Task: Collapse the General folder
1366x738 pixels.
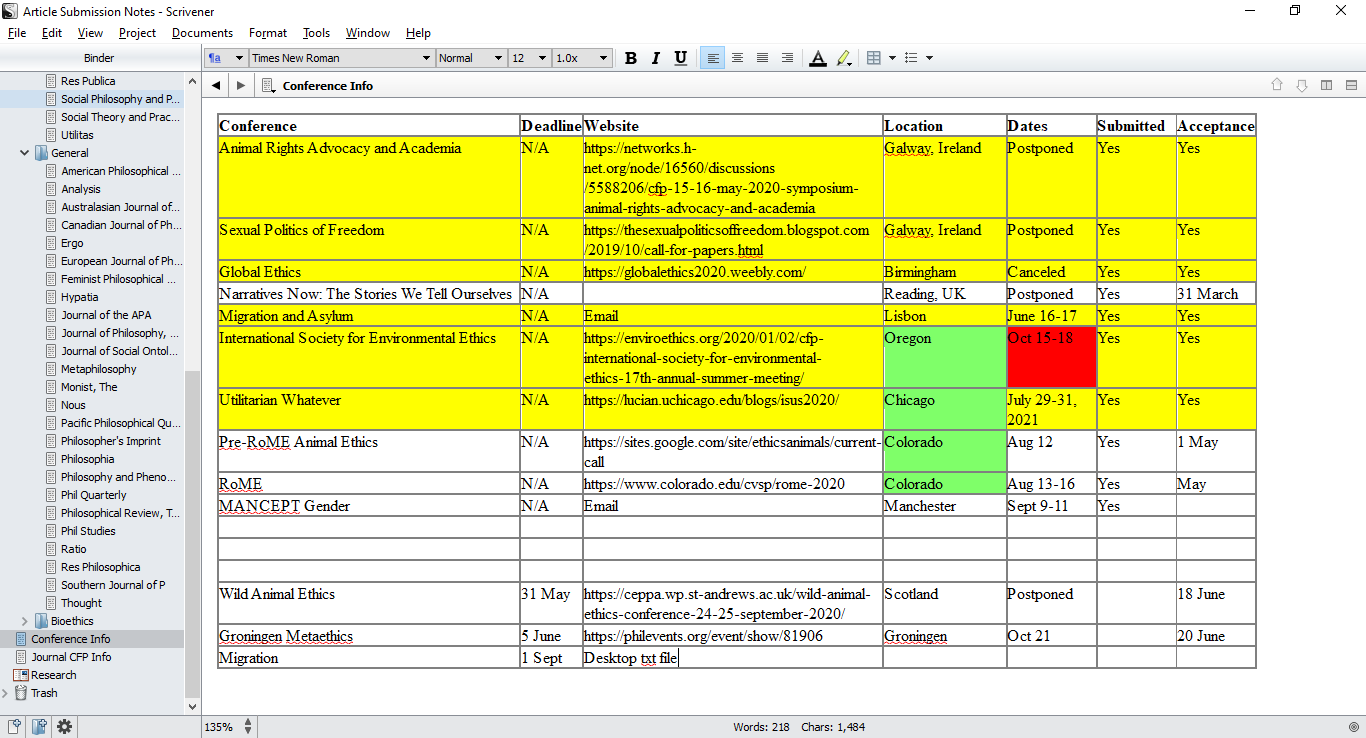Action: [25, 153]
